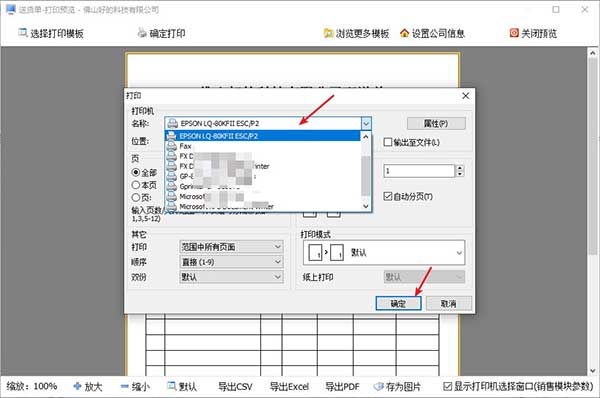The width and height of the screenshot is (600, 398).
Task: Click preview window scroll down arrow
Action: point(593,370)
